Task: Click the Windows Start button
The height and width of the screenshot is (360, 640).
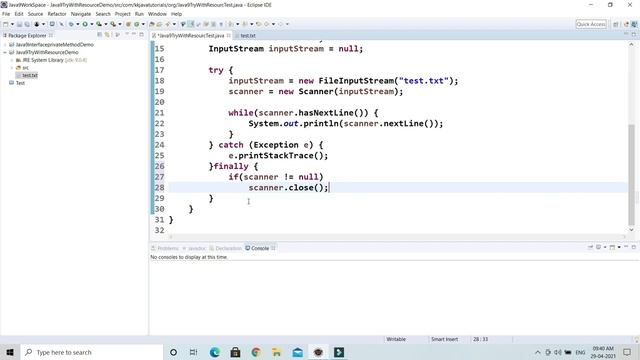Action: click(x=10, y=352)
